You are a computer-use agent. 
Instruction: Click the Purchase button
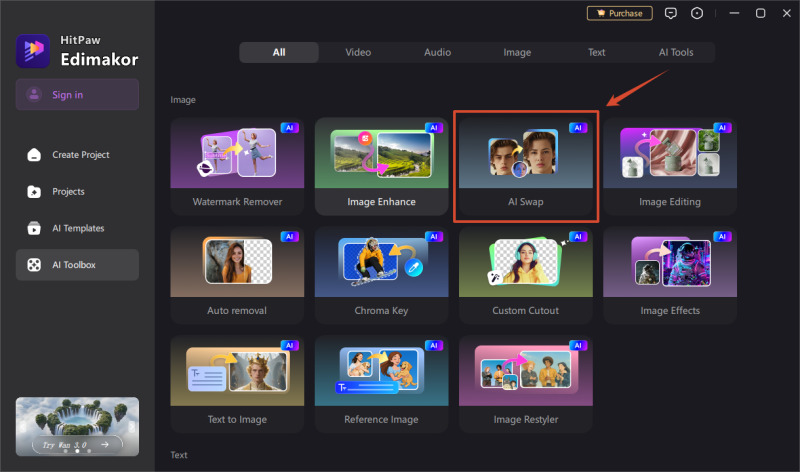(x=619, y=13)
